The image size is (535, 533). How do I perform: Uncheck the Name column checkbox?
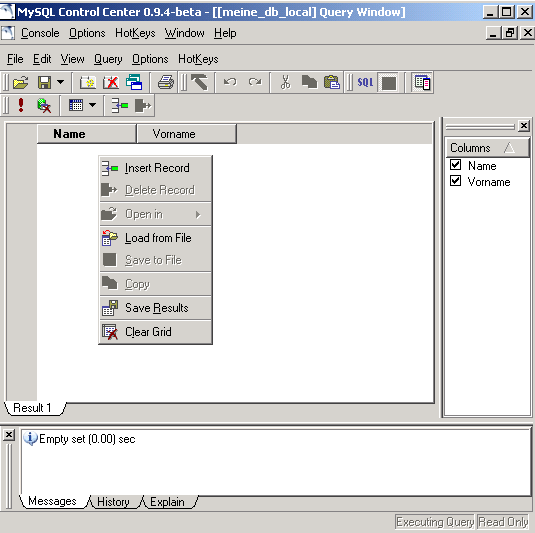[455, 165]
